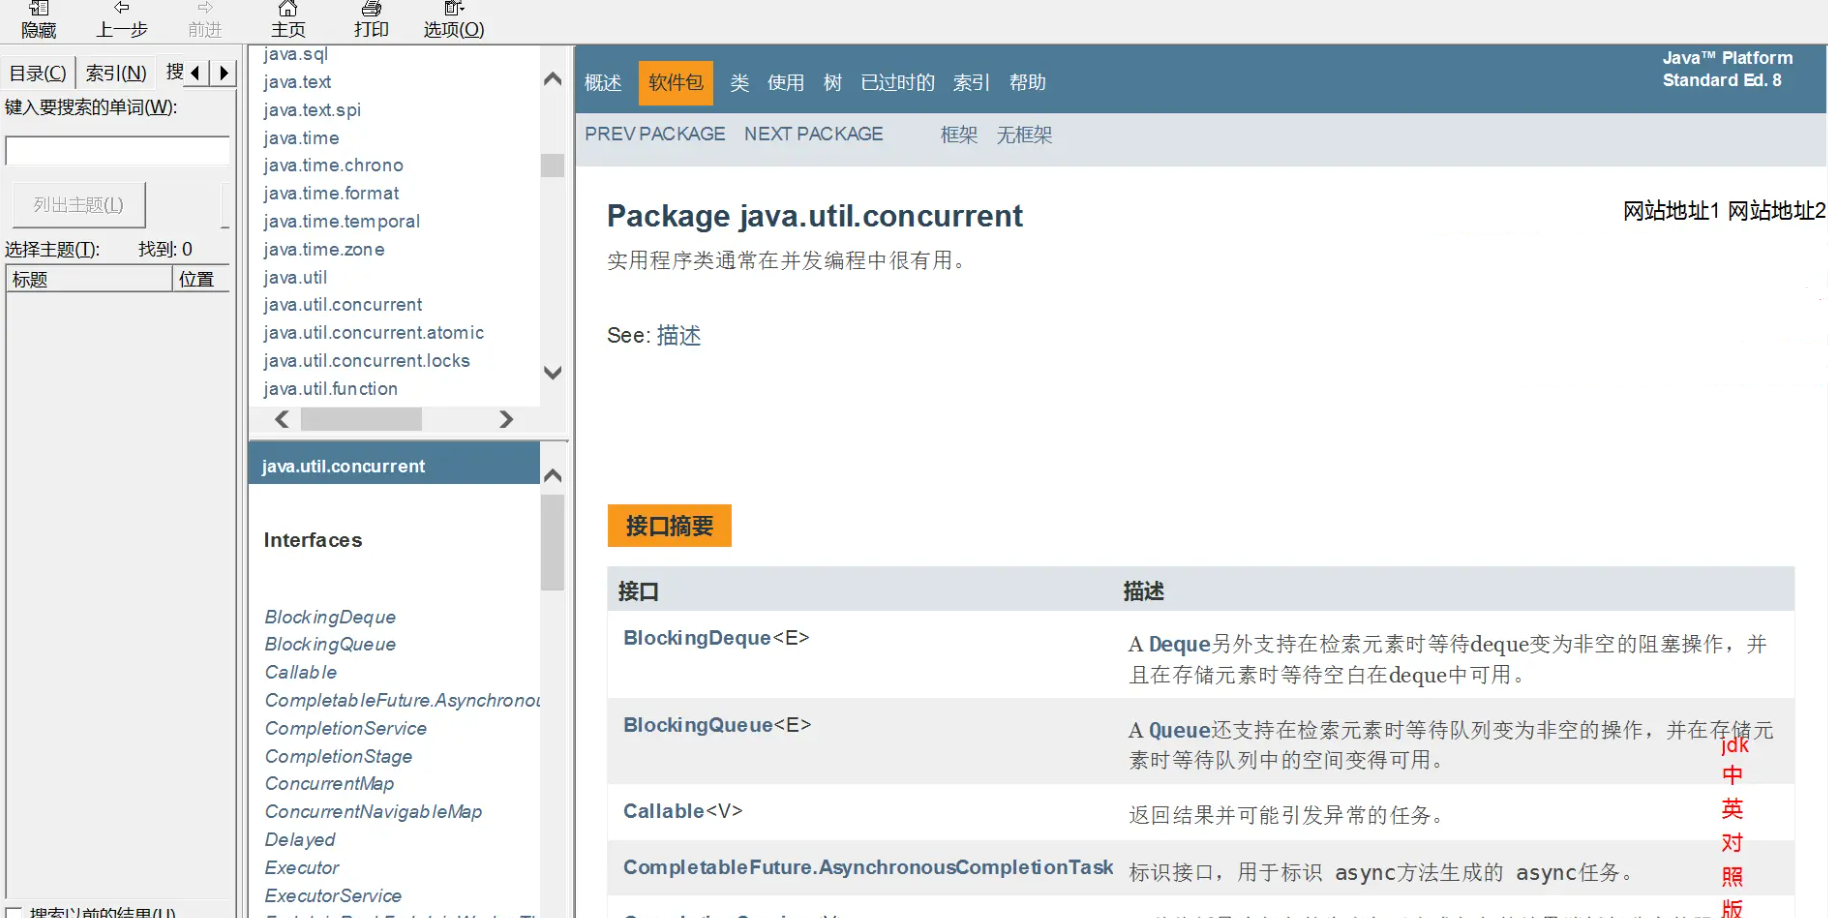Go to NEXT PACKAGE
Image resolution: width=1828 pixels, height=918 pixels.
(x=814, y=134)
